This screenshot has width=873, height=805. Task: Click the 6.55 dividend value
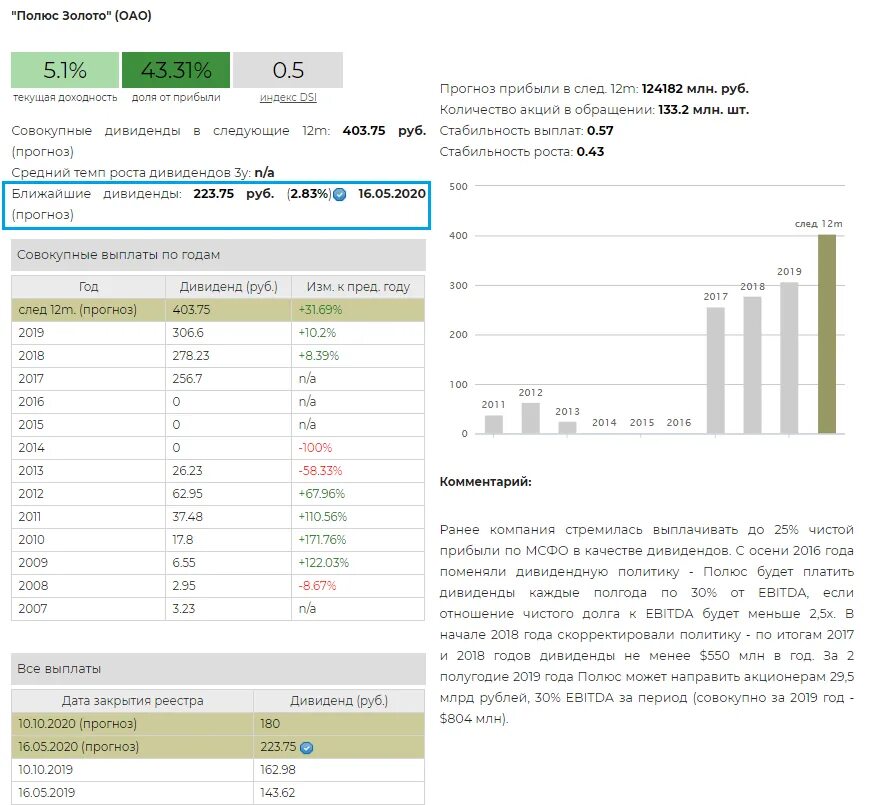coord(184,563)
